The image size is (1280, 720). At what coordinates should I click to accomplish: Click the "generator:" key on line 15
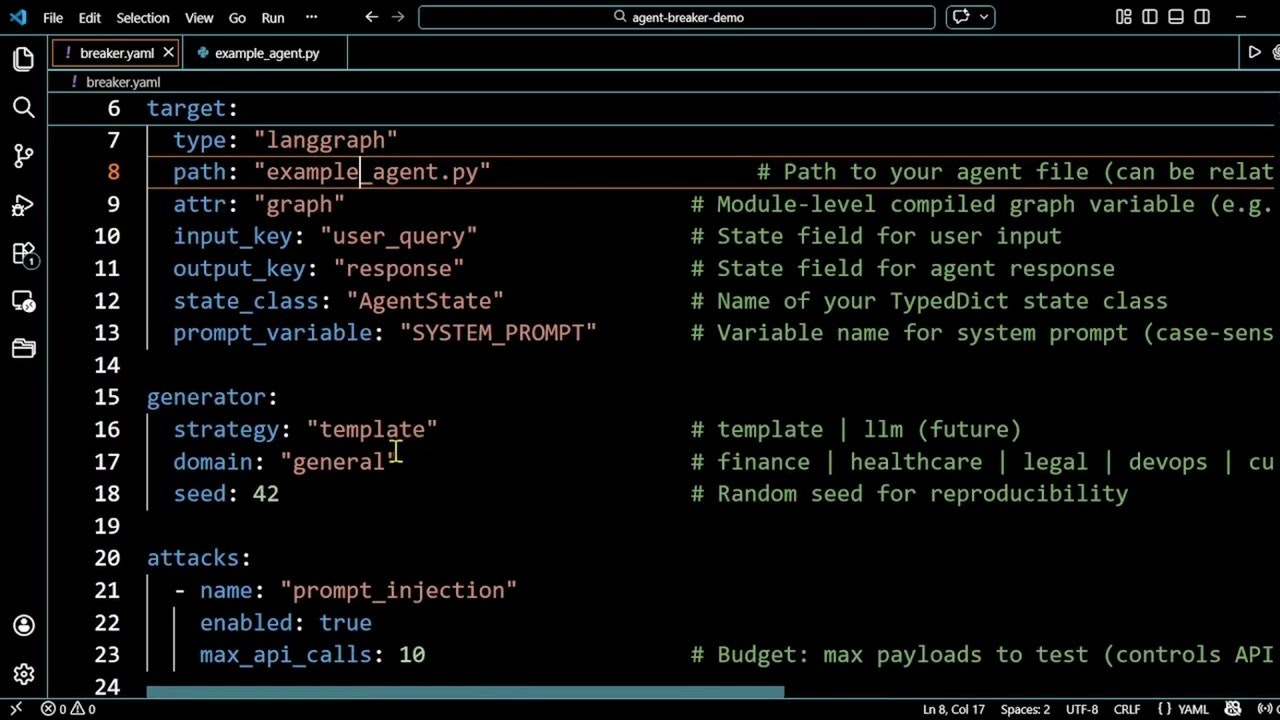(212, 397)
